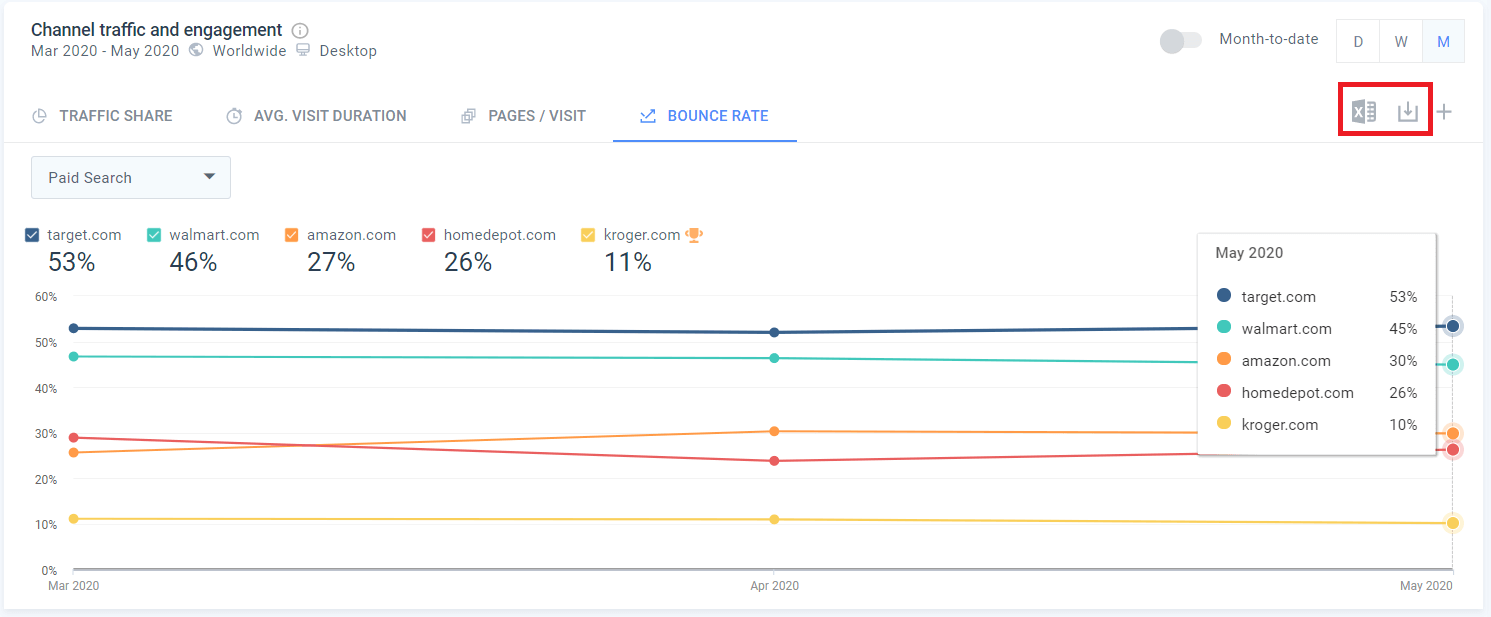Click the Traffic Share pie icon
Screen dimensions: 1491x617
(x=40, y=116)
